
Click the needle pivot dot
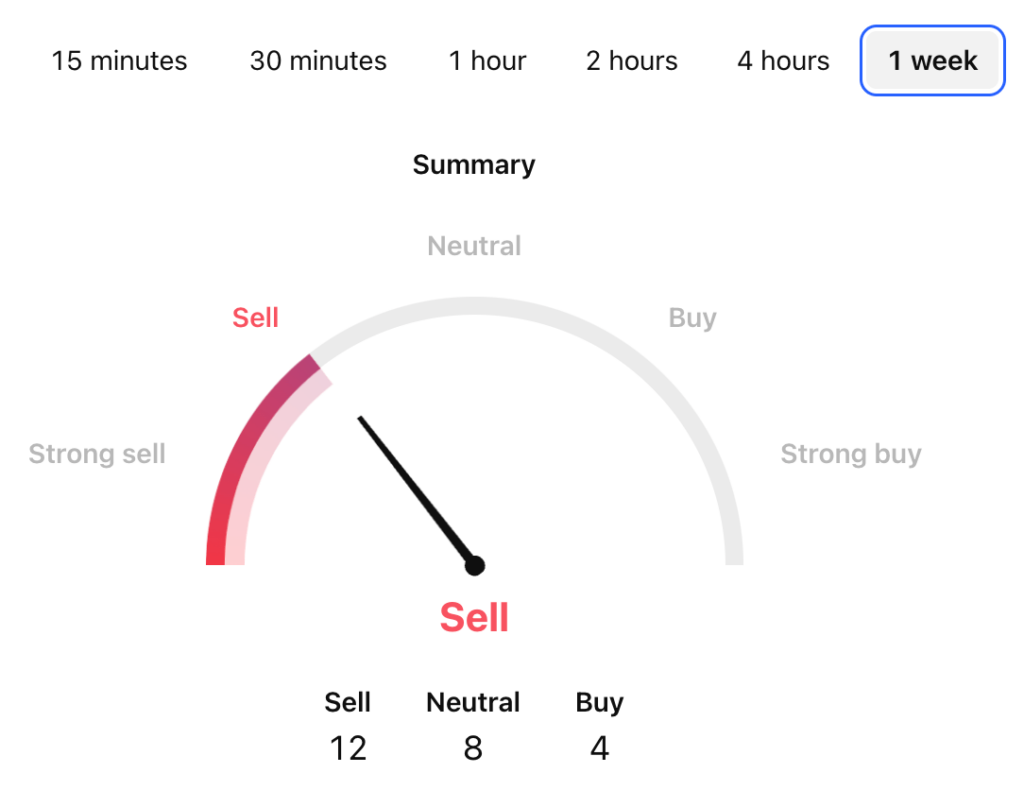(x=474, y=565)
